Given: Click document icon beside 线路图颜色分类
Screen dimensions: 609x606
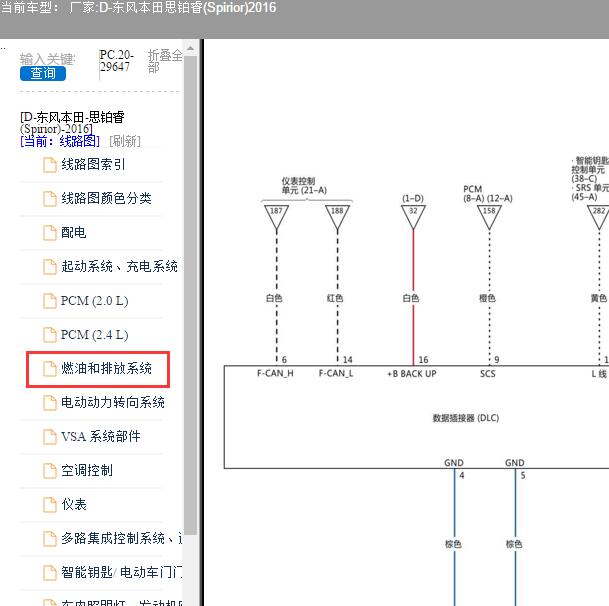Looking at the screenshot, I should click(x=50, y=199).
